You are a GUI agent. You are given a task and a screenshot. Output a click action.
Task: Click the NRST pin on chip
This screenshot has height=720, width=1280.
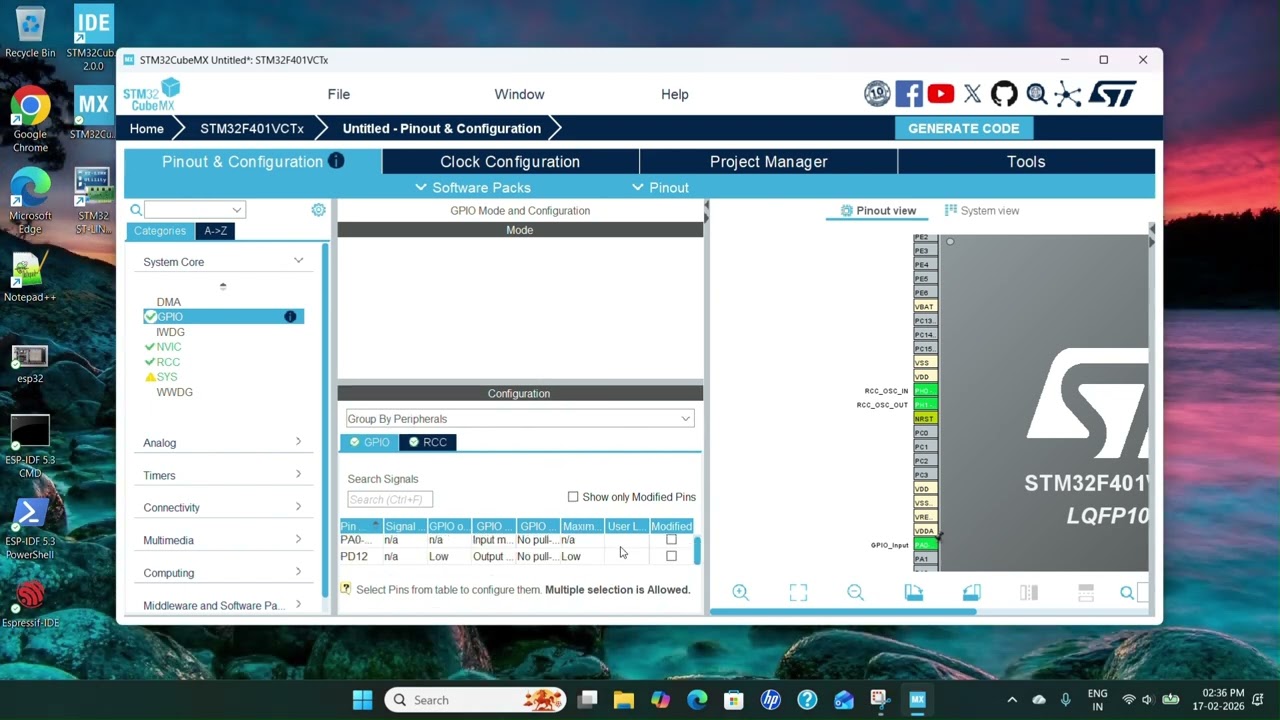[924, 418]
